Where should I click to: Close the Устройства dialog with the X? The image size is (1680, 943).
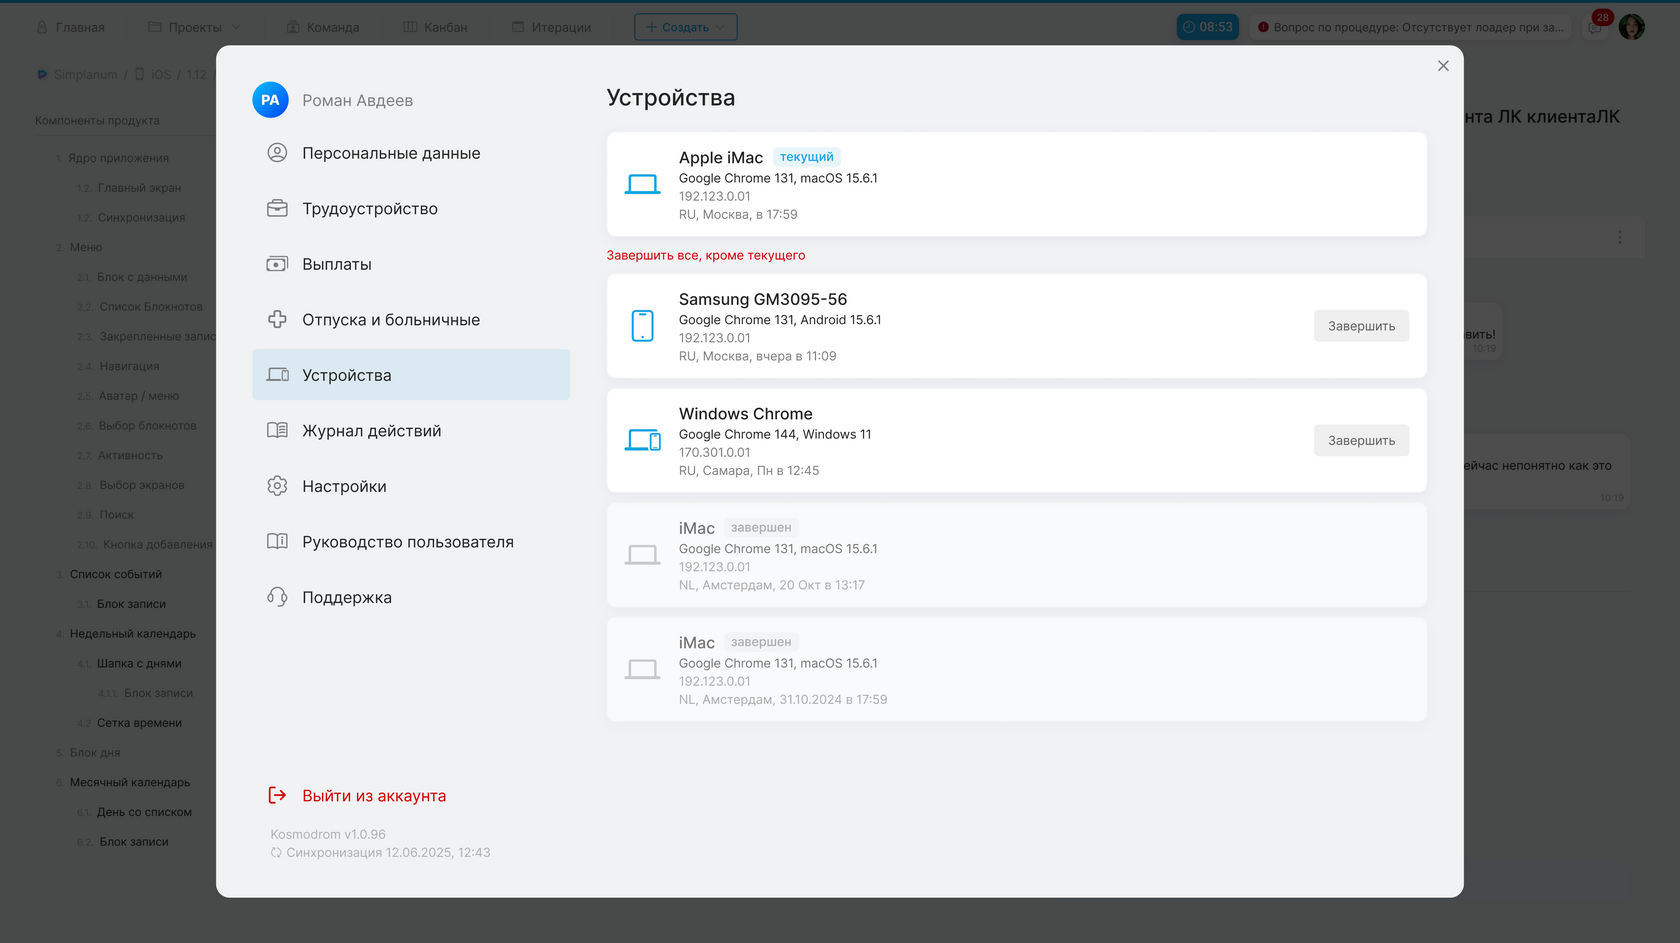pos(1443,66)
